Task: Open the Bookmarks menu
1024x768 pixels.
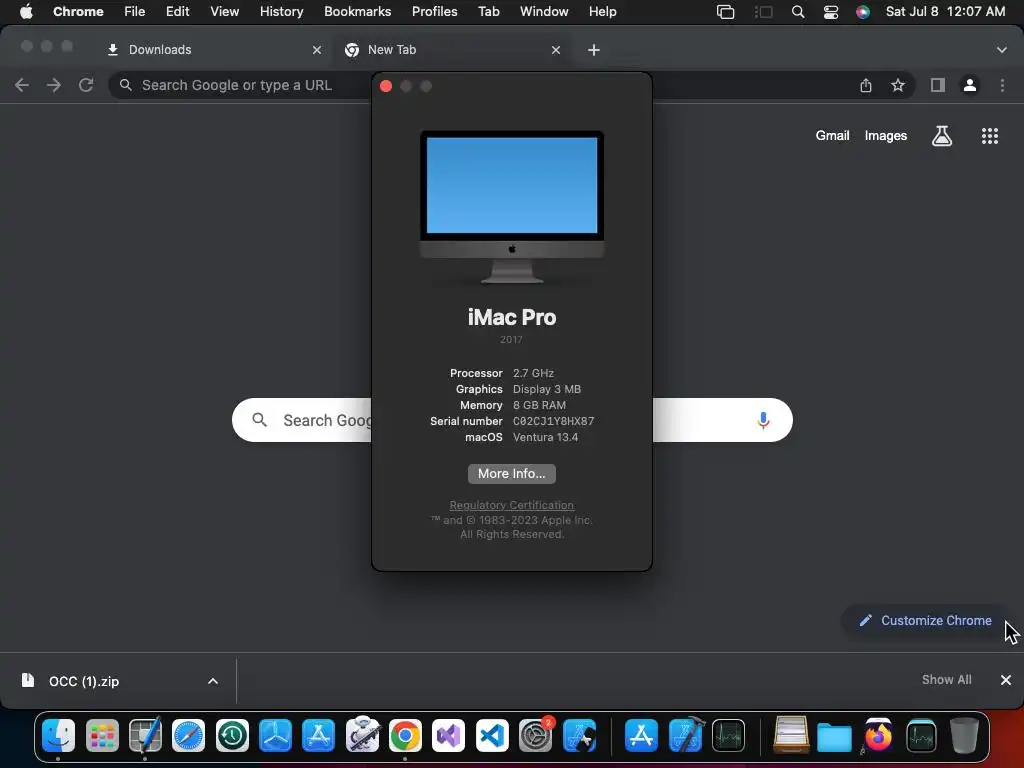Action: 357,12
